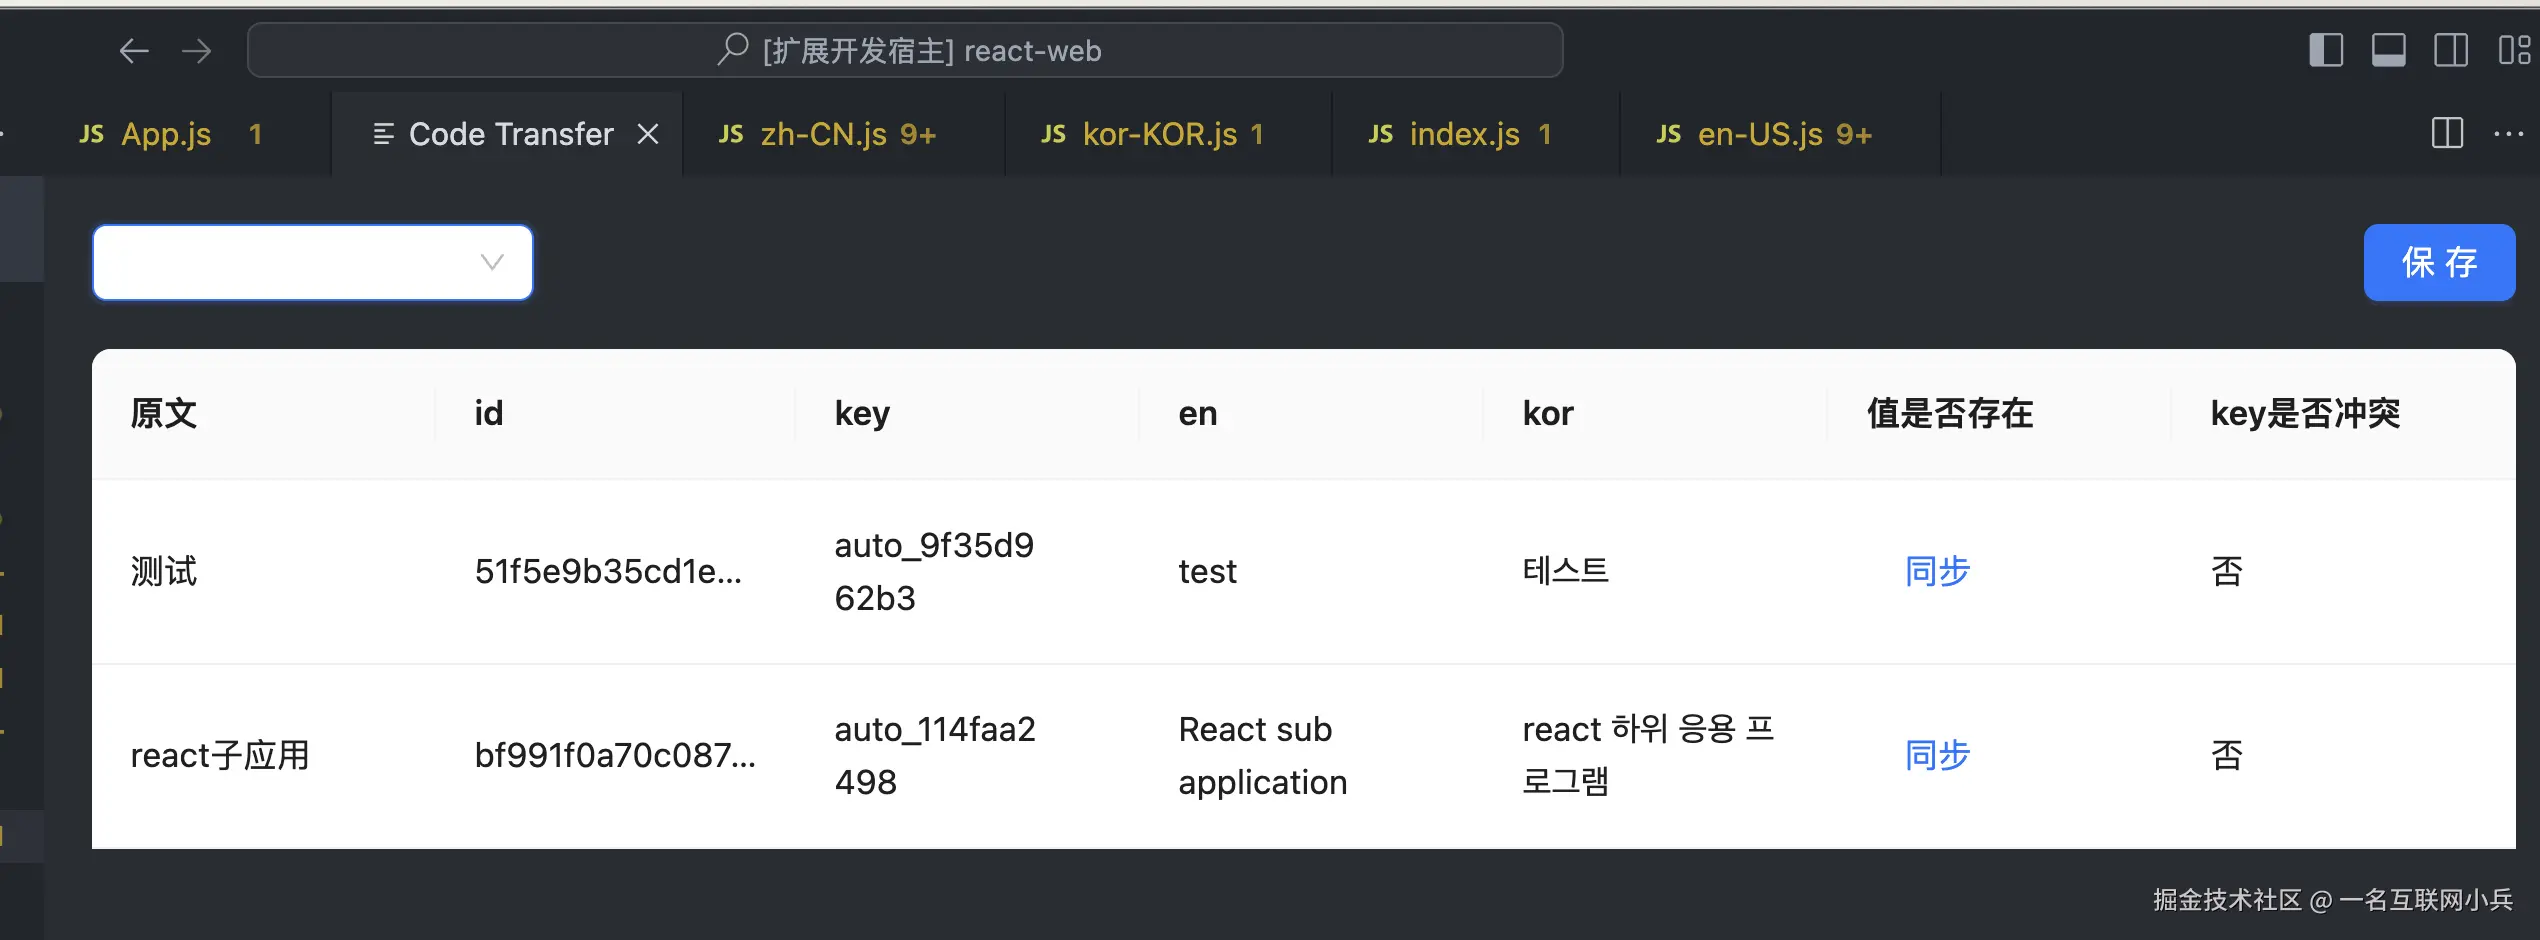Click the forward navigation arrow
The width and height of the screenshot is (2540, 940).
[x=197, y=50]
